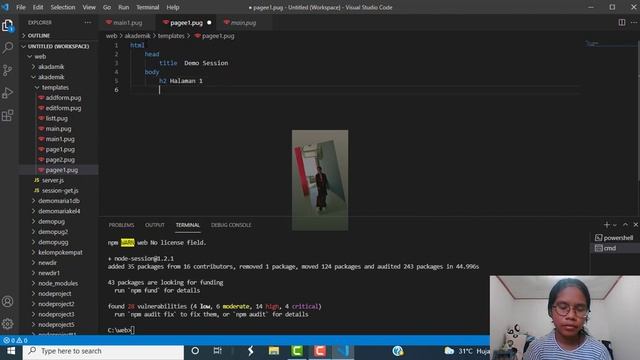Expand the node_modules folder
This screenshot has height=360, width=640.
point(59,283)
